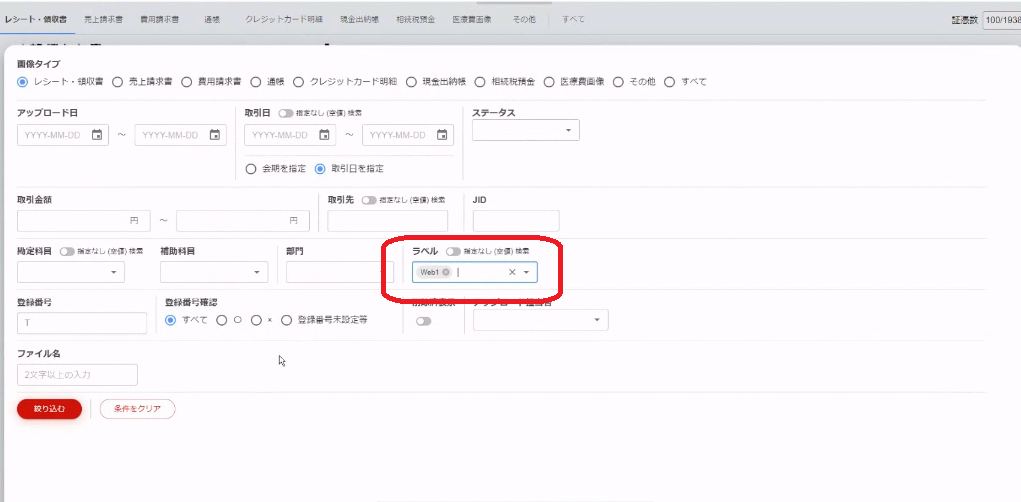Switch to the 売上請求書 tab
The height and width of the screenshot is (502, 1021).
pyautogui.click(x=104, y=20)
